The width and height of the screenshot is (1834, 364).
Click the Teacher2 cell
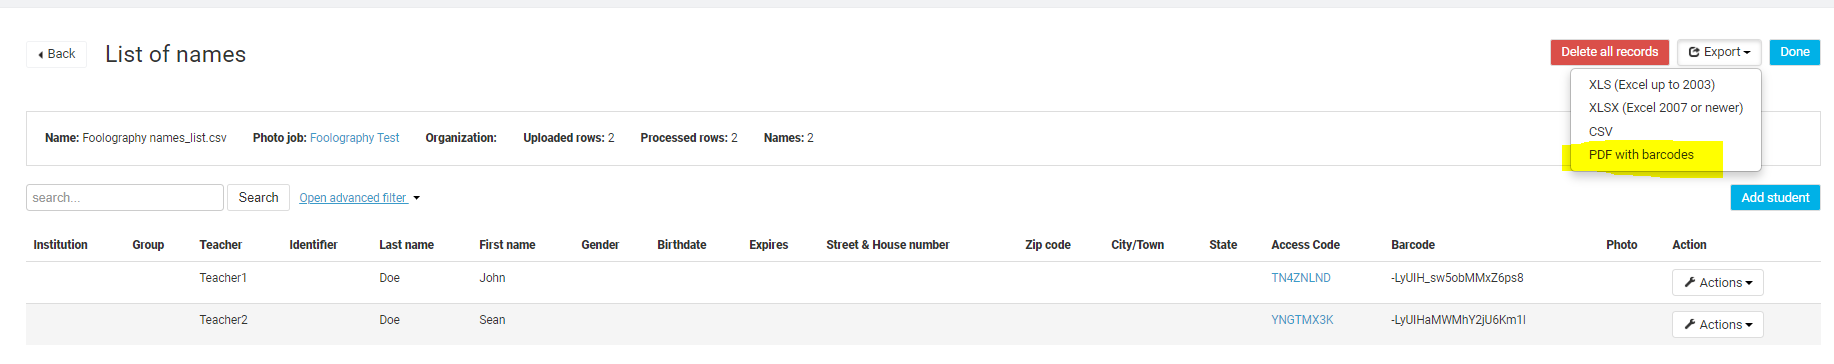point(223,320)
